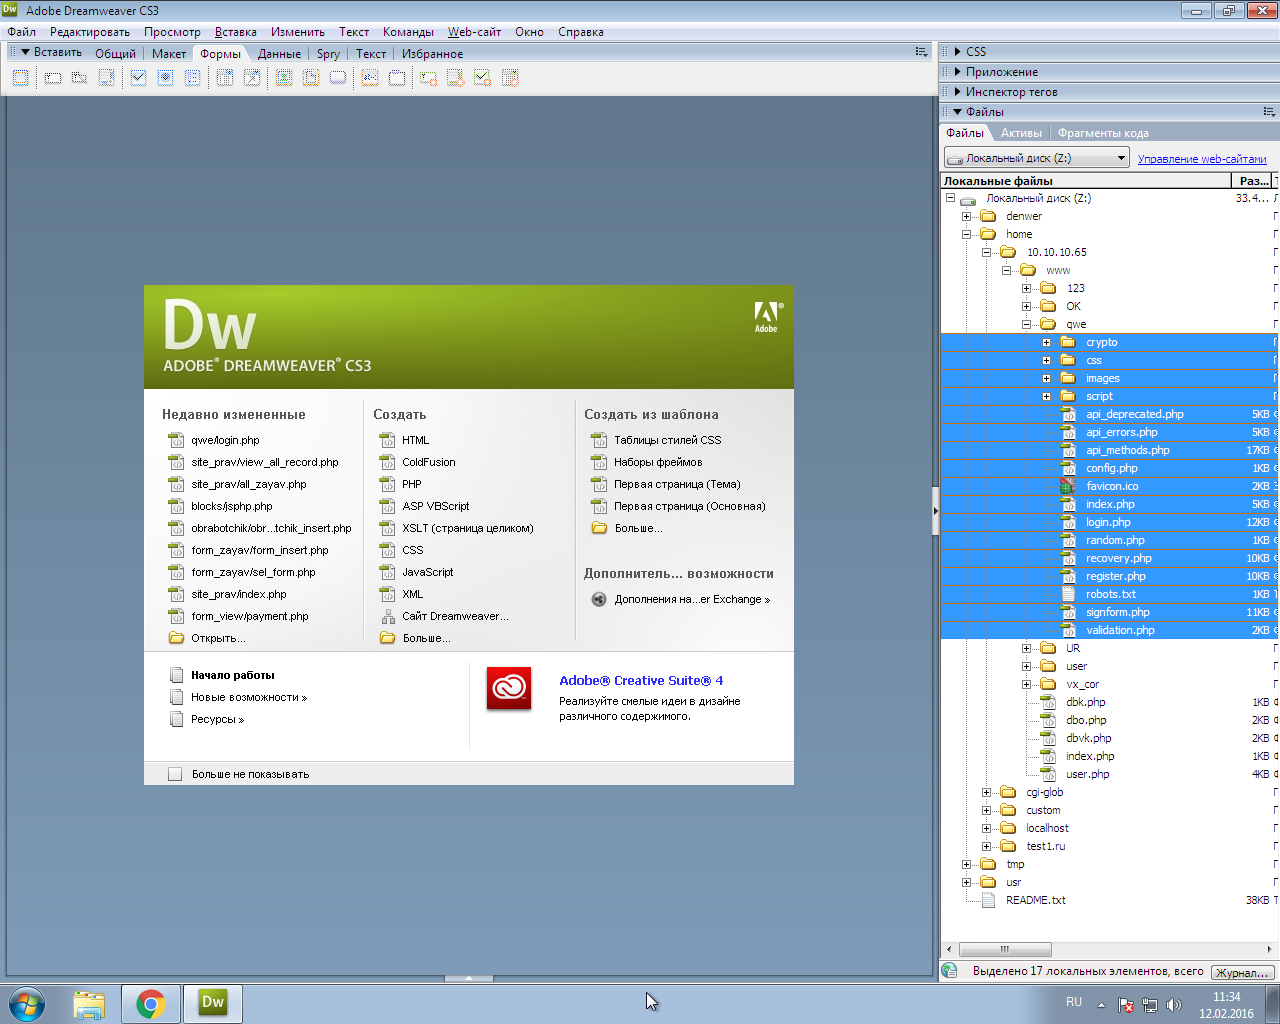The height and width of the screenshot is (1024, 1280).
Task: Insert a Jump Menu from Forms toolbar
Action: [x=252, y=78]
